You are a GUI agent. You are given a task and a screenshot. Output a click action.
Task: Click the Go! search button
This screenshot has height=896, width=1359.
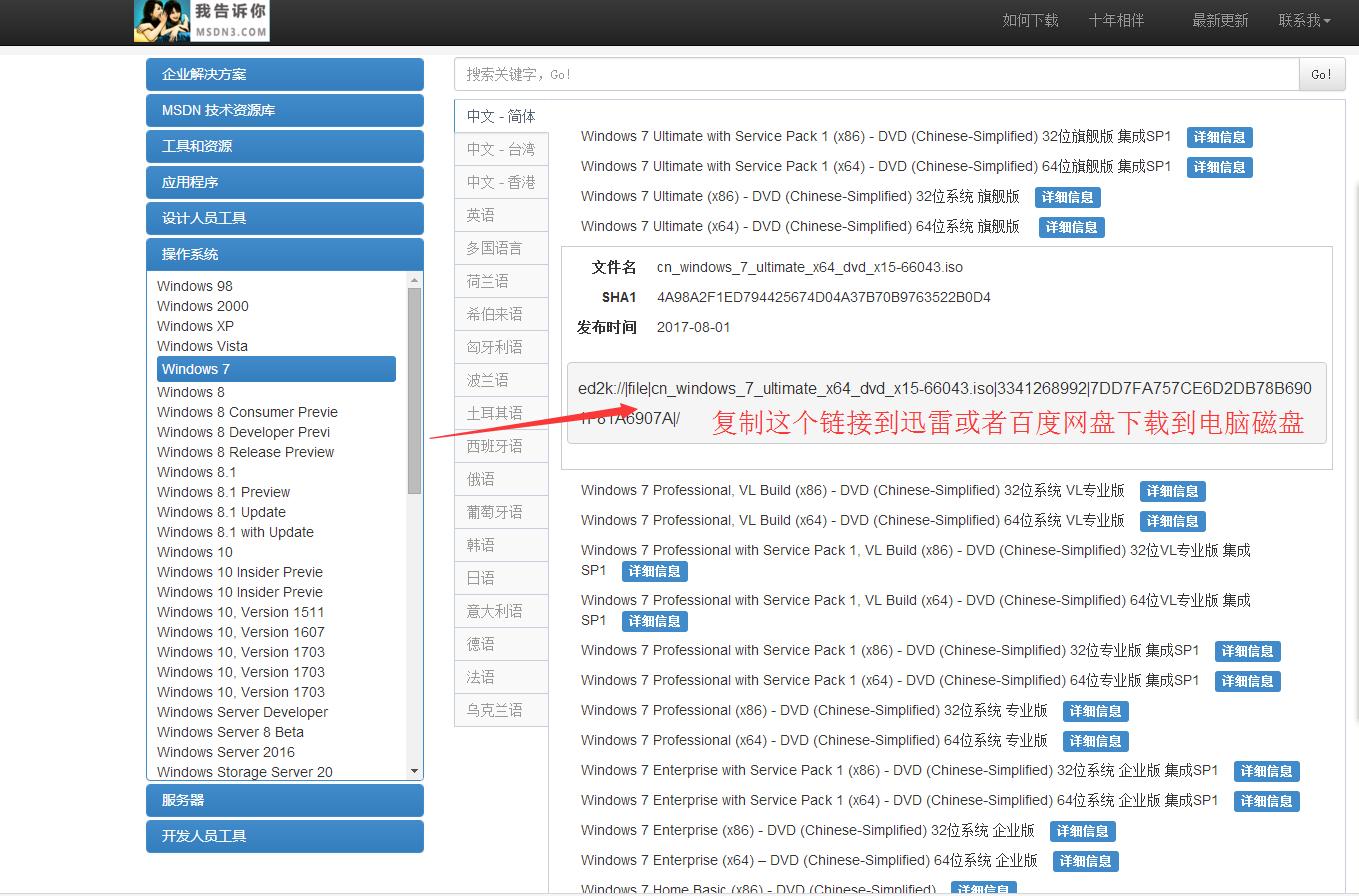point(1321,73)
